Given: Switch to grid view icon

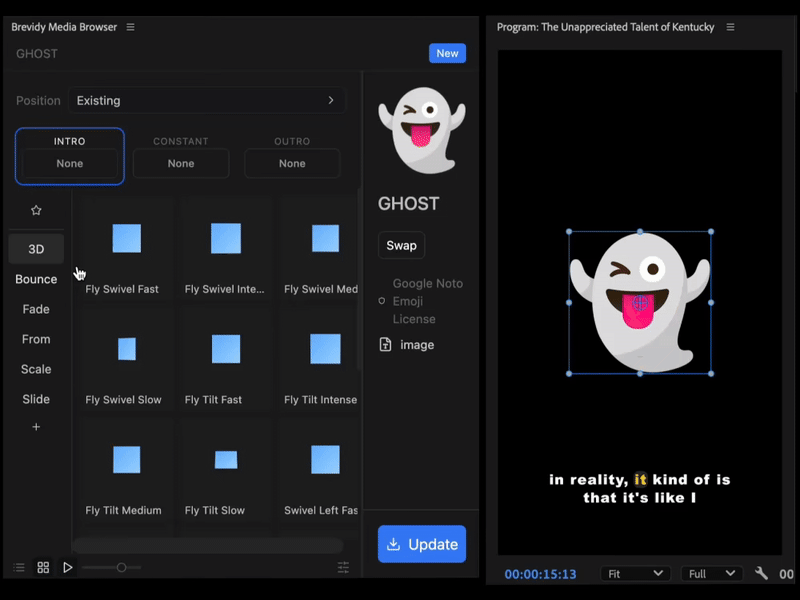Looking at the screenshot, I should coord(43,567).
